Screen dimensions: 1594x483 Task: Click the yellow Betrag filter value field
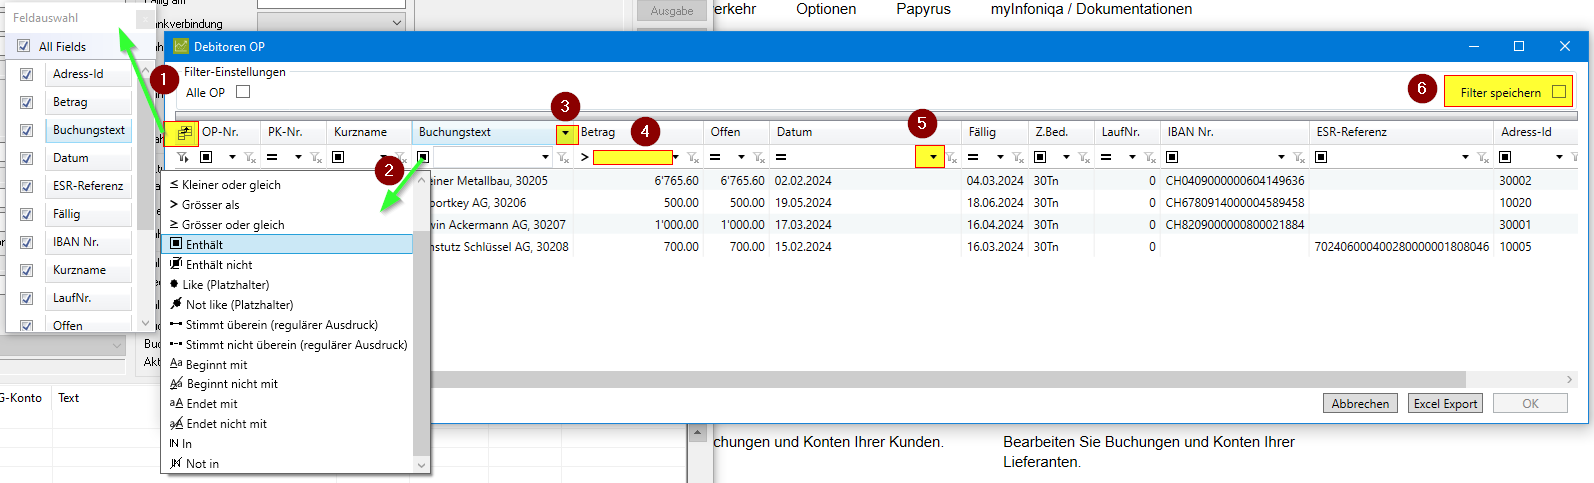pos(632,157)
